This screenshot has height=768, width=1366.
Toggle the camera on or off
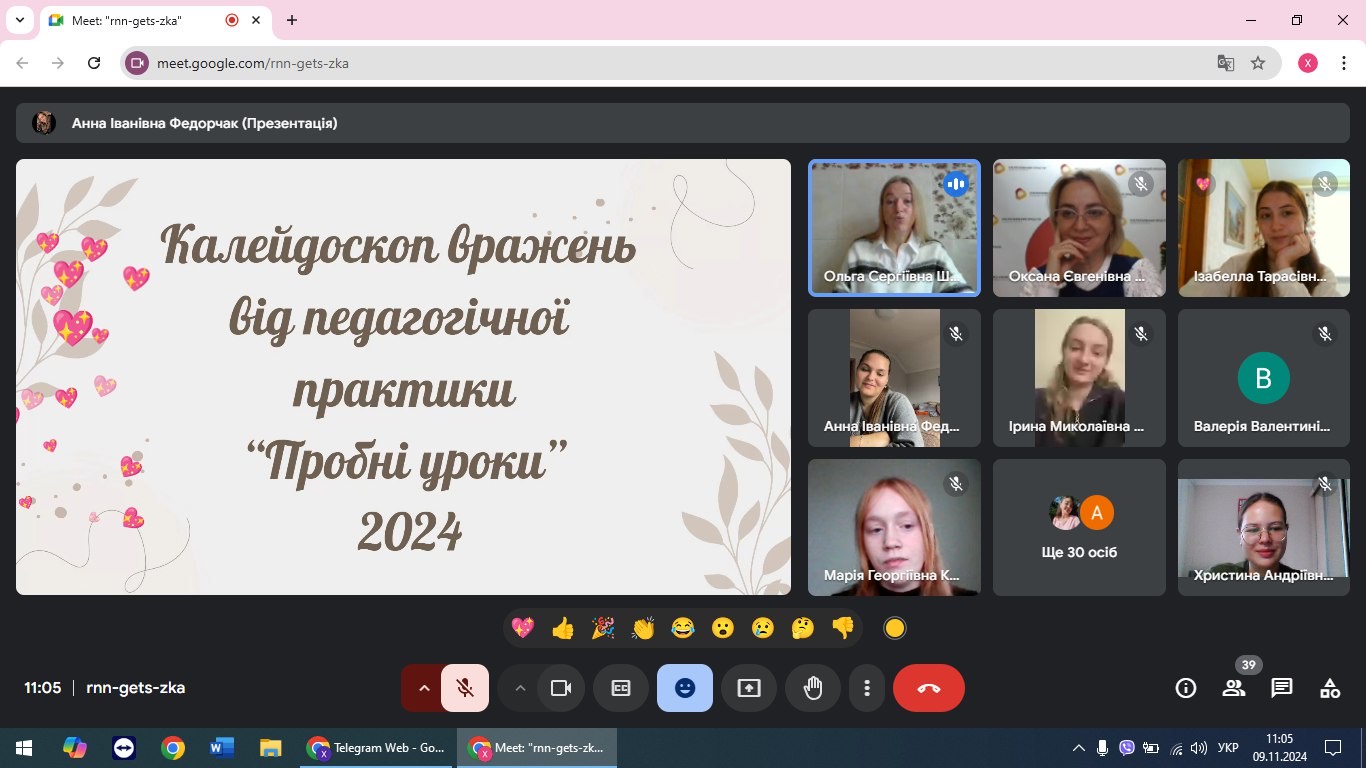[x=561, y=688]
